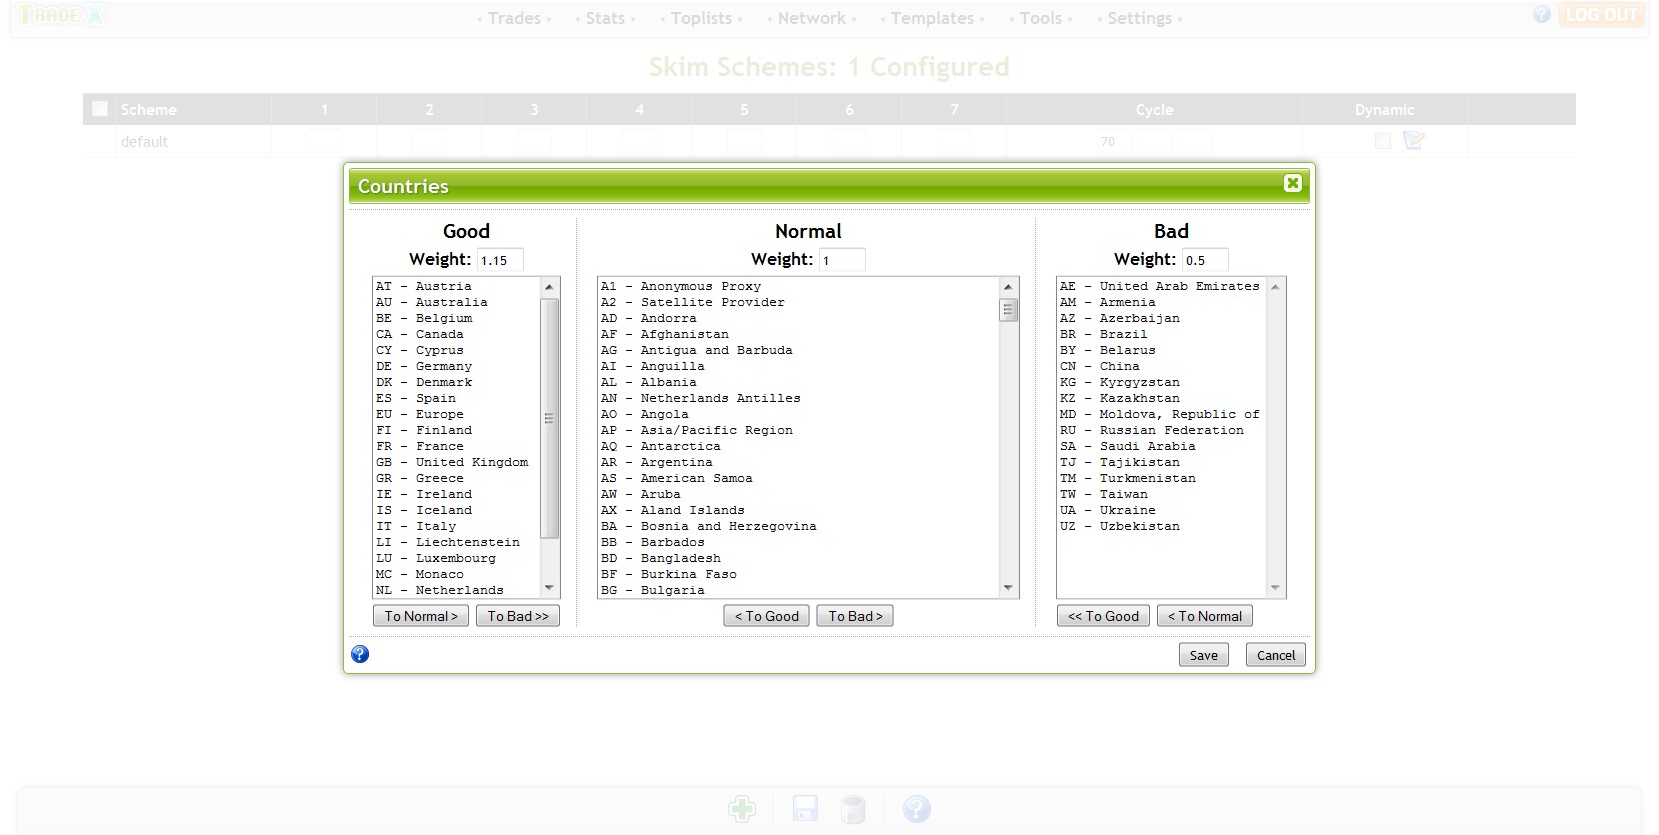
Task: Click the green plus add icon at bottom
Action: click(x=742, y=809)
